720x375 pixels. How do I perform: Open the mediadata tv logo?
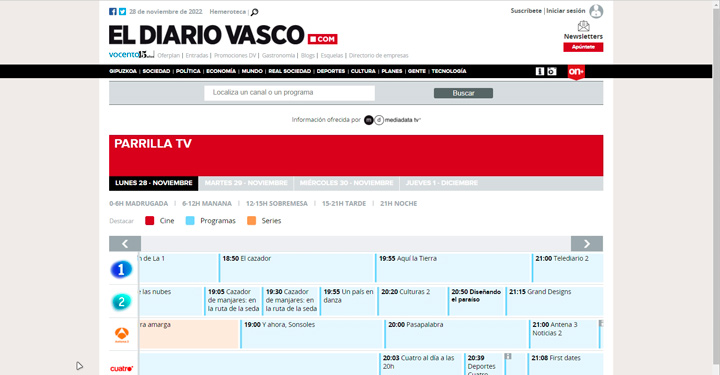pyautogui.click(x=392, y=120)
